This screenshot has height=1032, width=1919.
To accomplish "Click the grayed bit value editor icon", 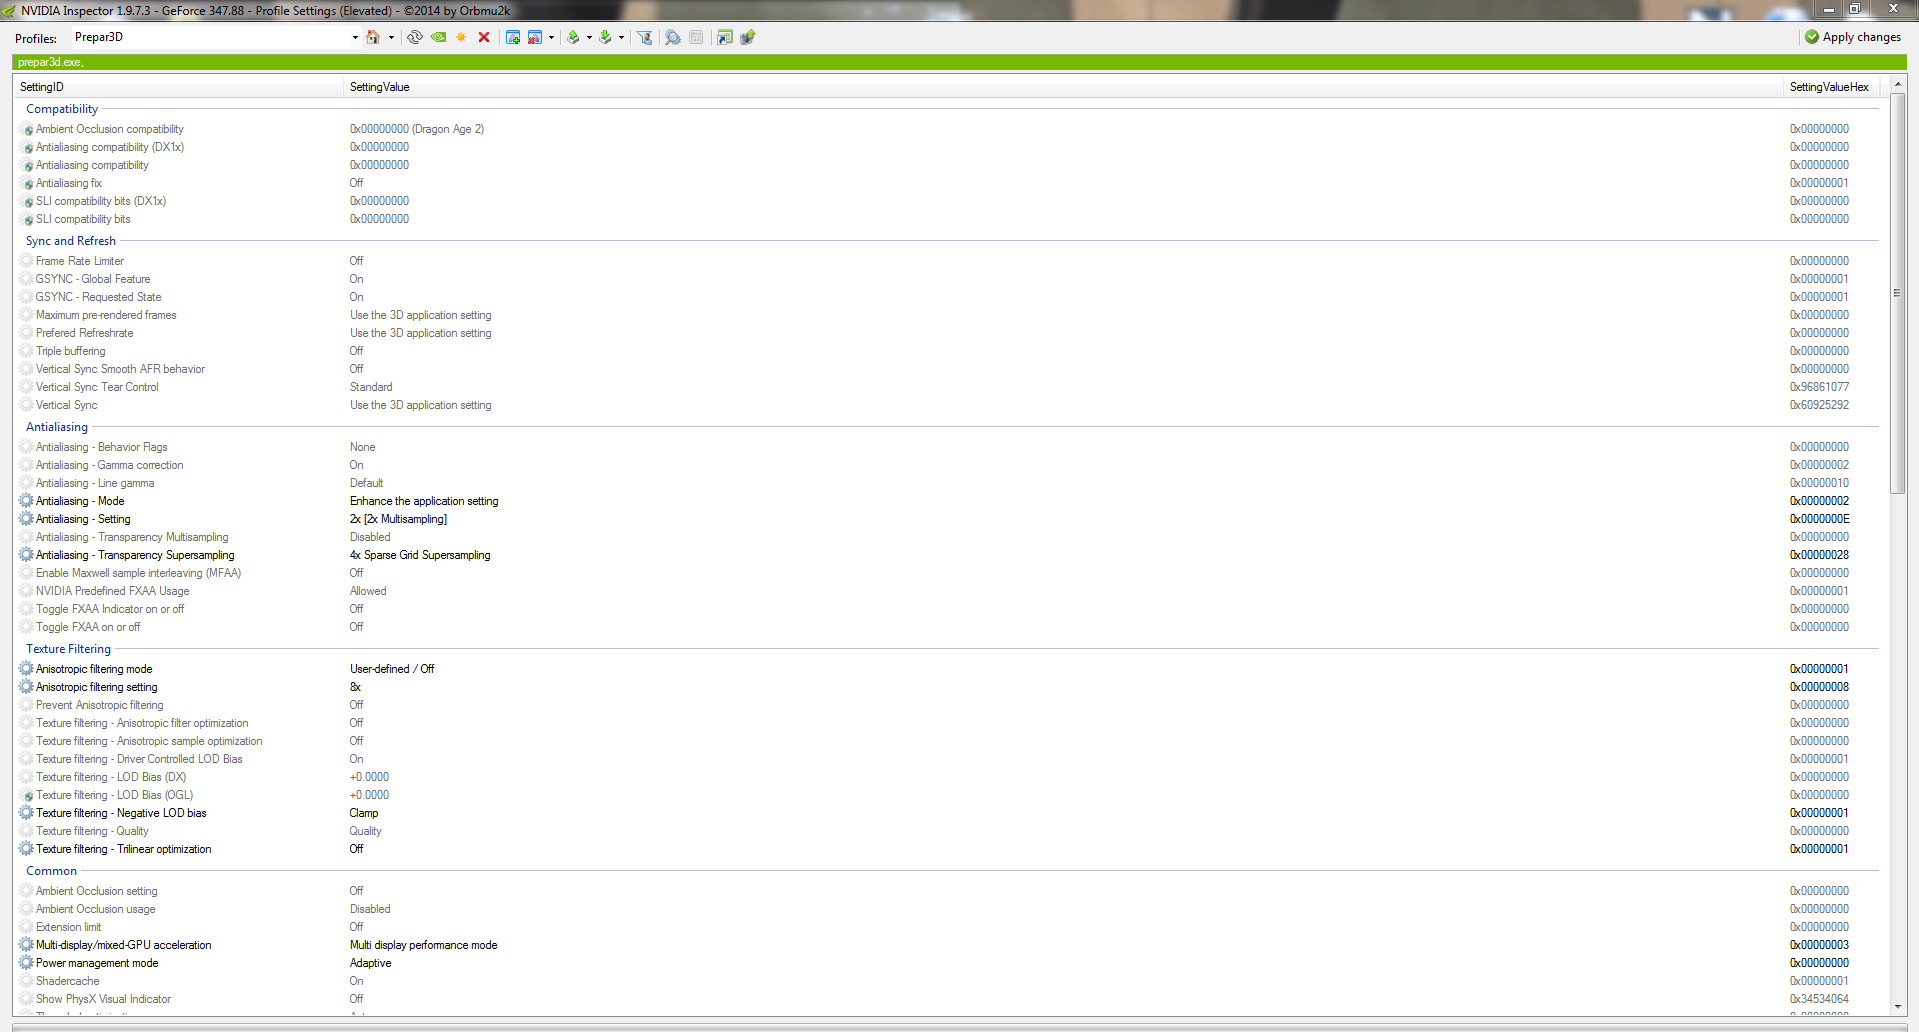I will point(696,37).
